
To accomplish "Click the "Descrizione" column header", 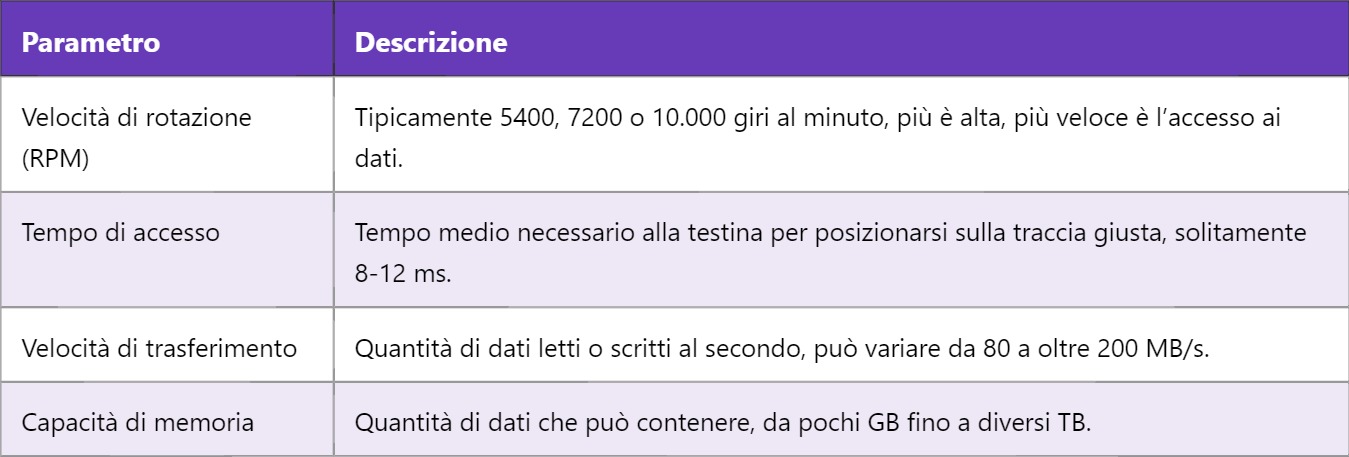I will click(x=431, y=45).
